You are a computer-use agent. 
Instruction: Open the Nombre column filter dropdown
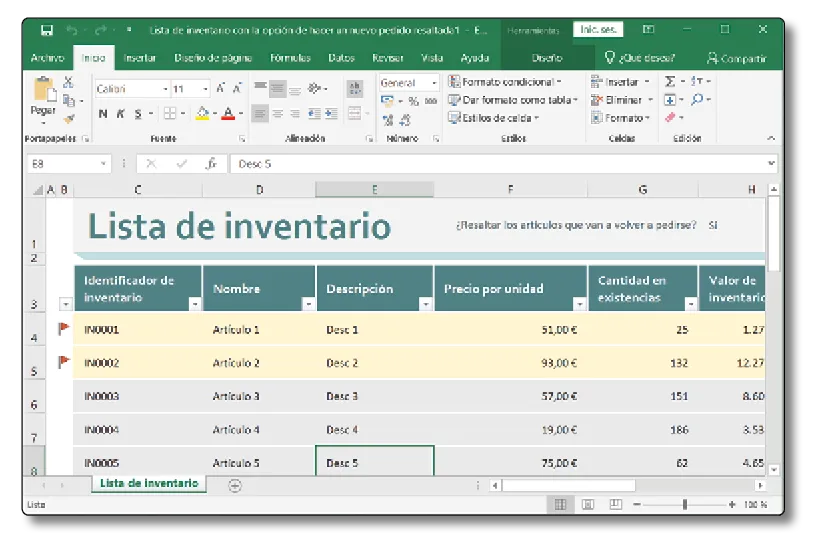(308, 303)
